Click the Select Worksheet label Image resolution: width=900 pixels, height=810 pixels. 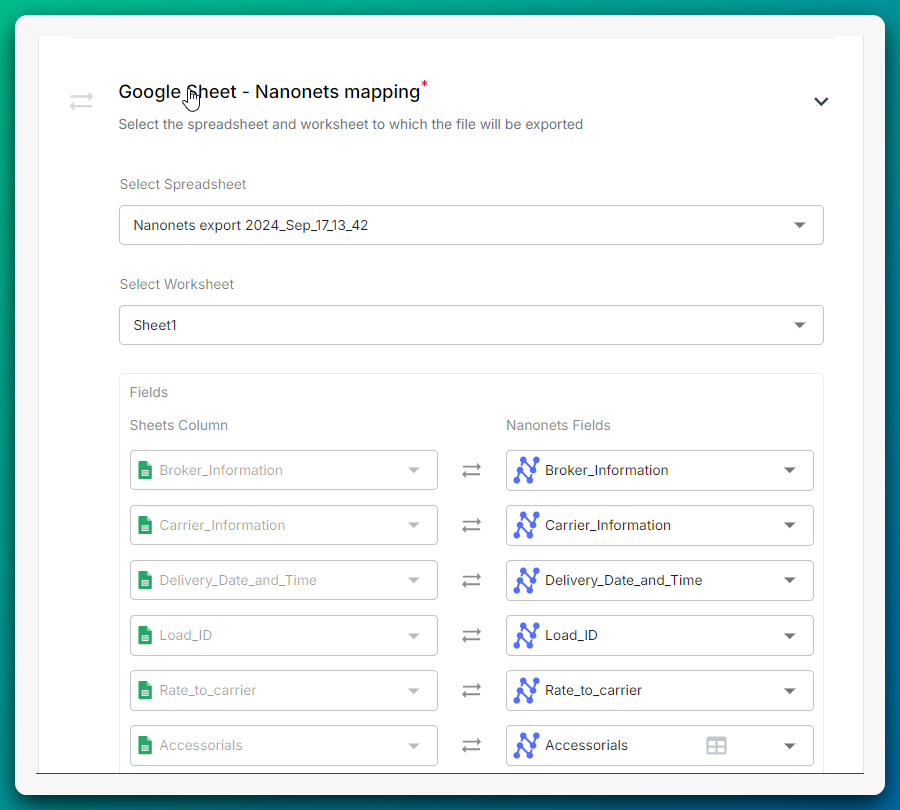coord(177,284)
